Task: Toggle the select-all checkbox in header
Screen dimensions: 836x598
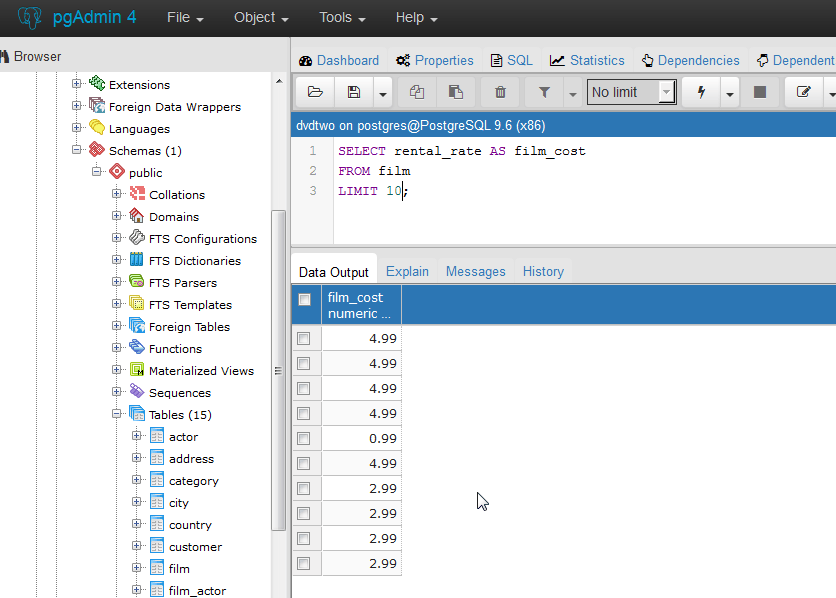Action: click(x=304, y=300)
